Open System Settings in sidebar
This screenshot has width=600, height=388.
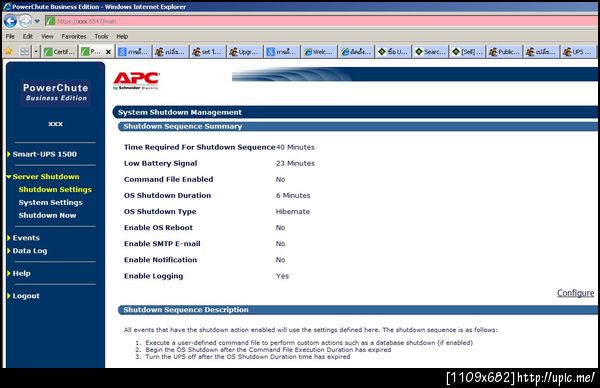coord(51,202)
